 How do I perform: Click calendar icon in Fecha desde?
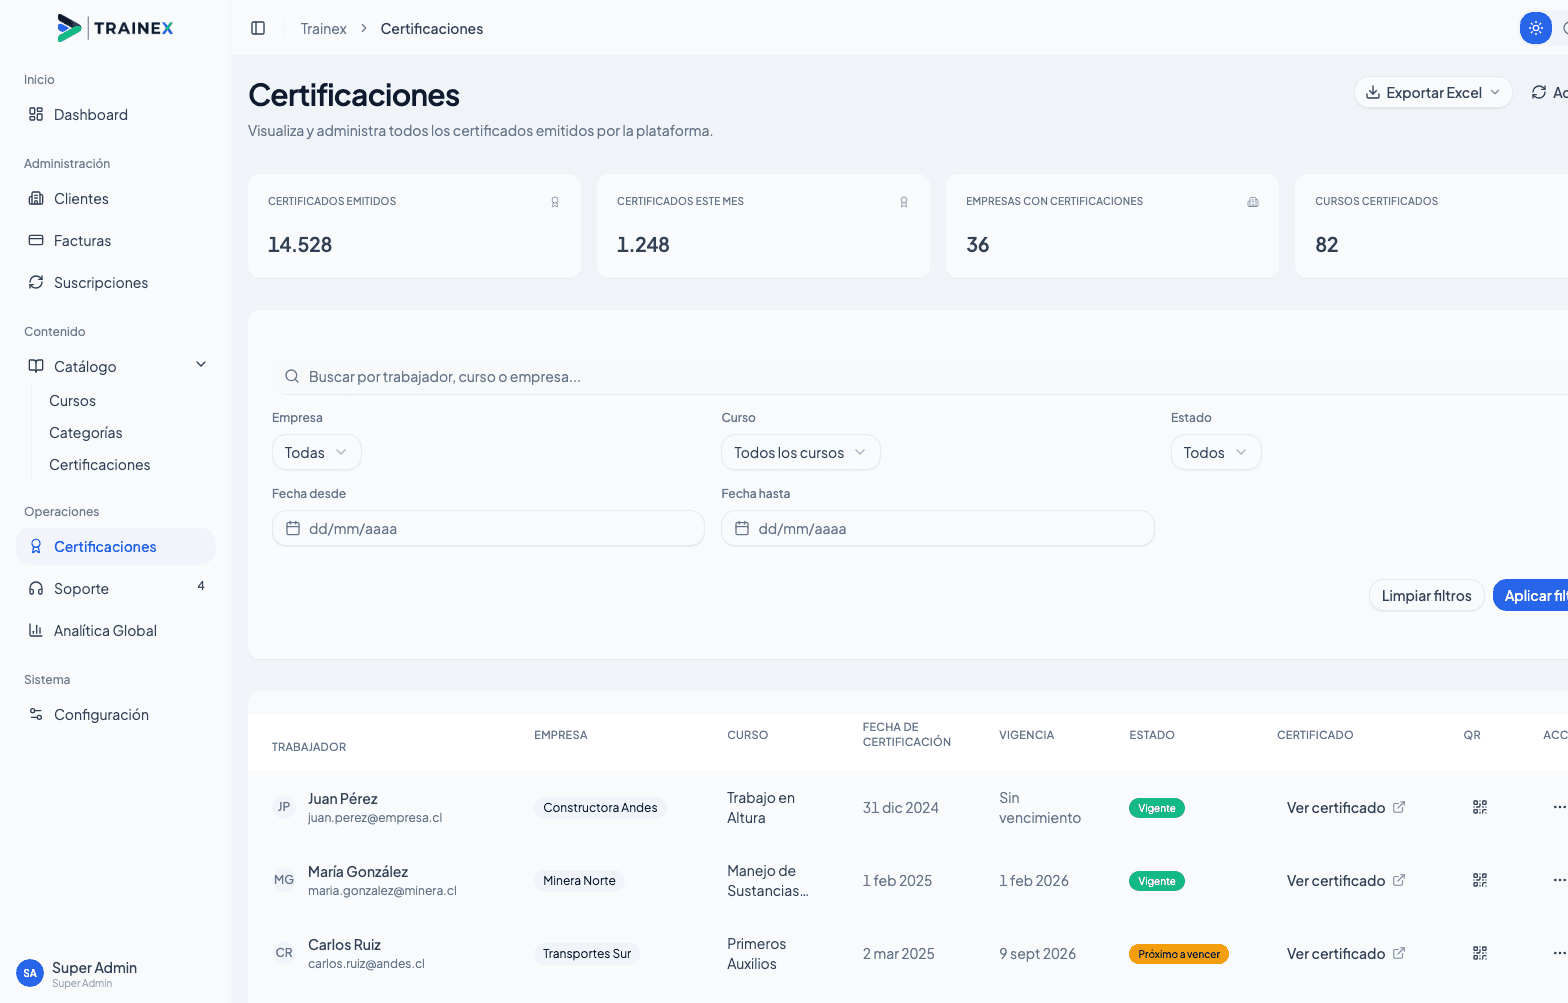[293, 528]
